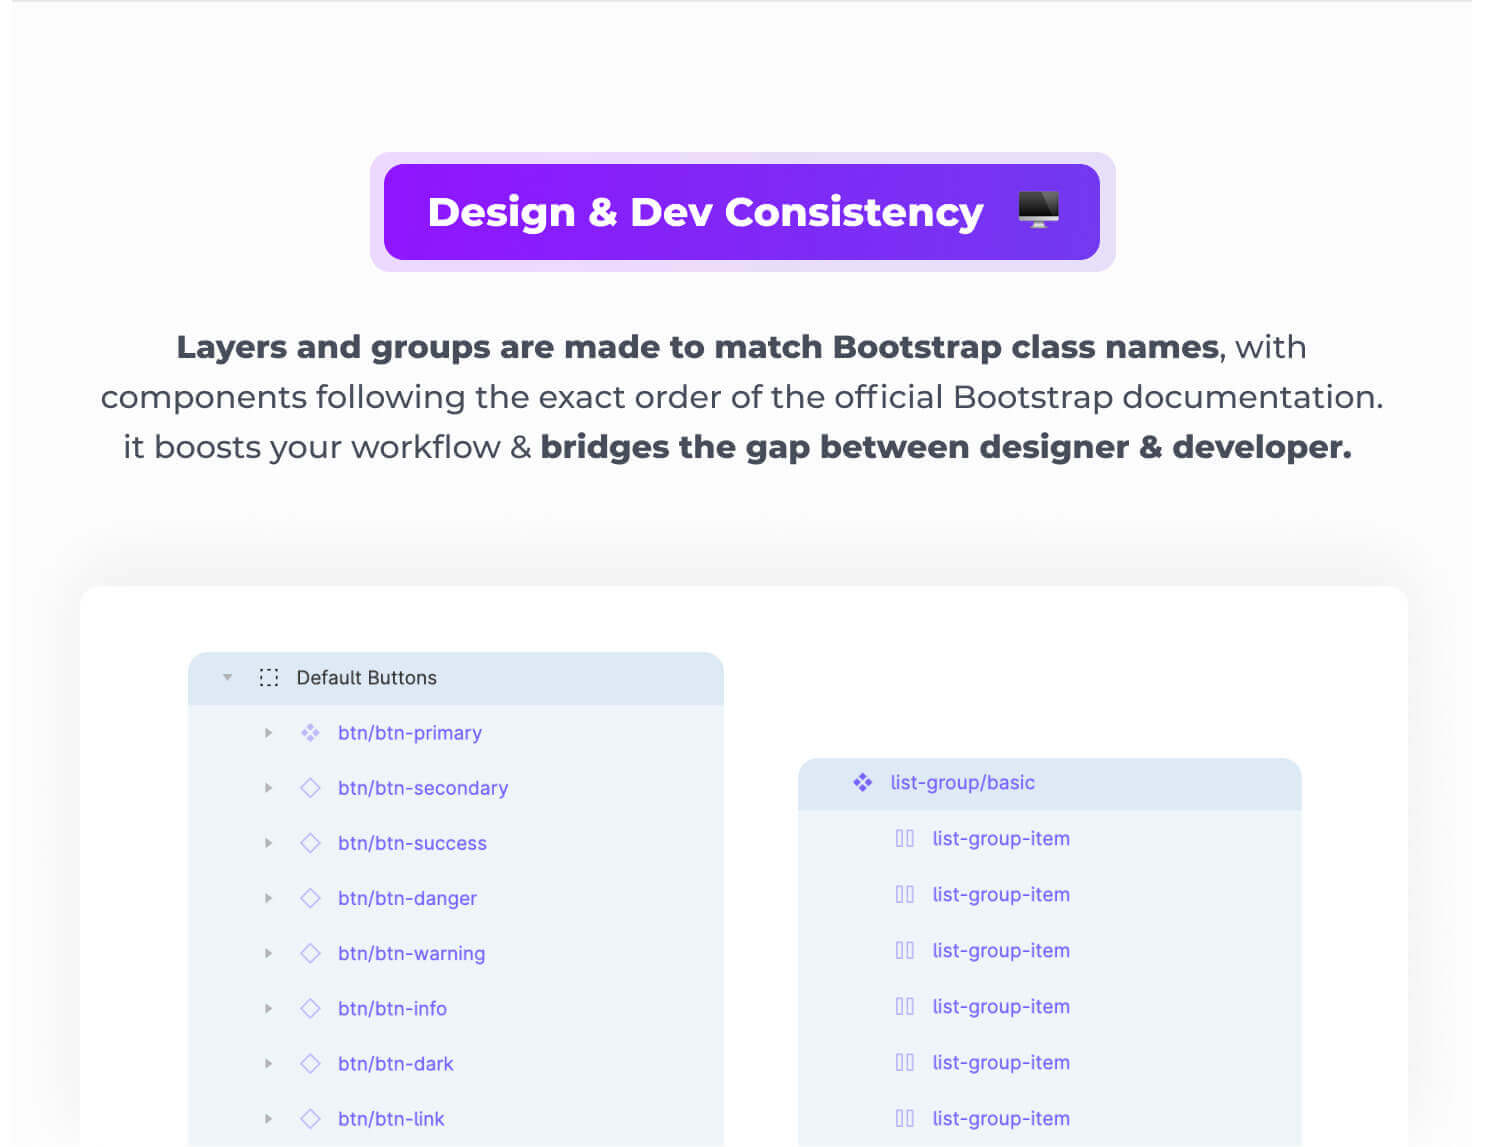
Task: Select the btn/btn-info layer name
Action: tap(392, 1008)
